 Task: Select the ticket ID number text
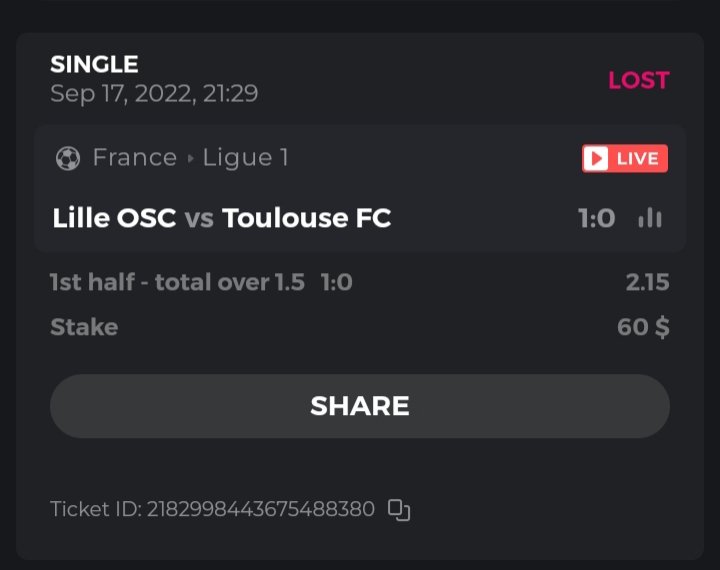coord(260,510)
